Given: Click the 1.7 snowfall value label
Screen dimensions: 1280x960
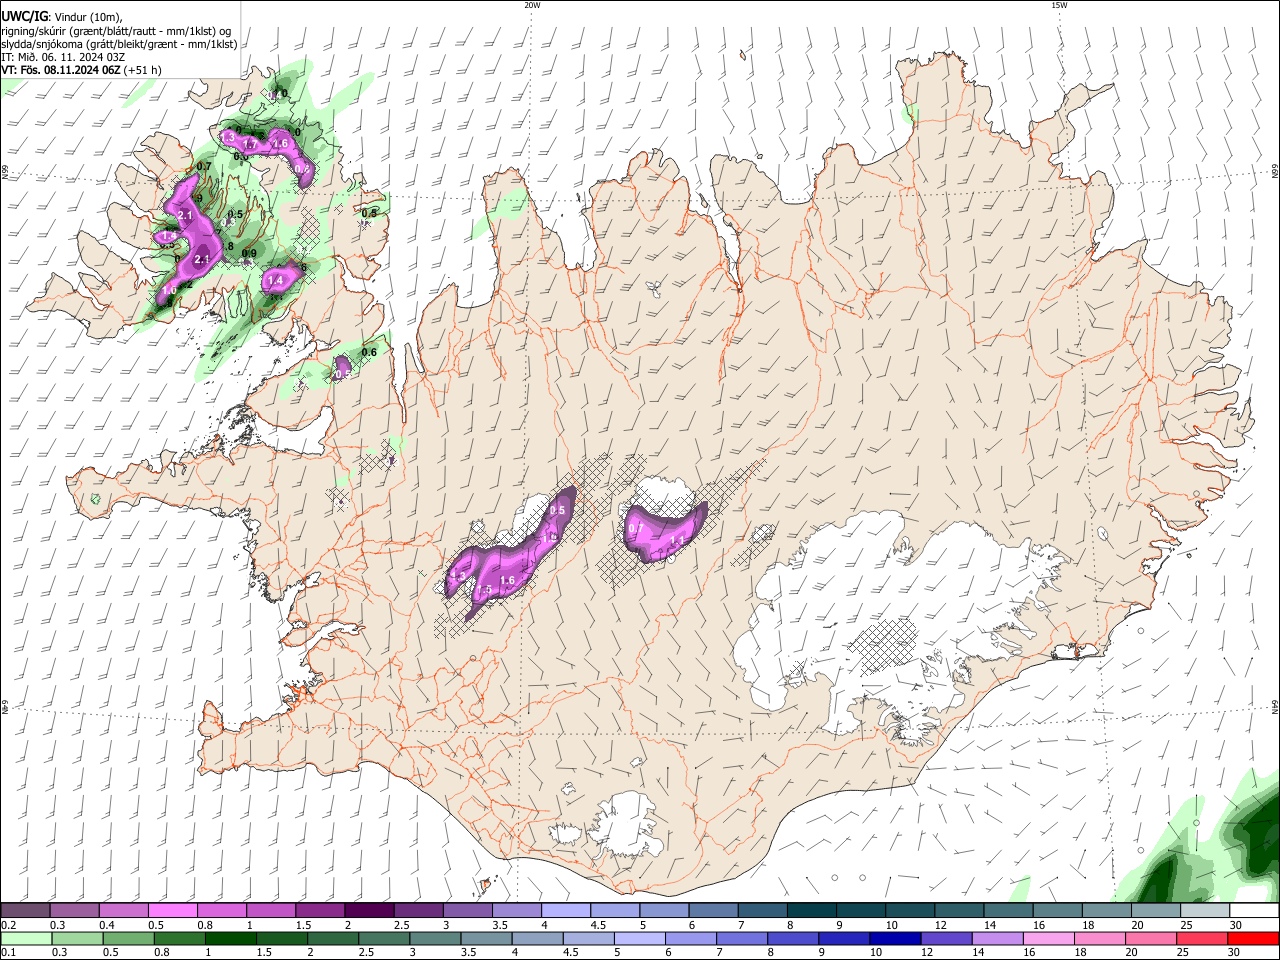Looking at the screenshot, I should coord(250,144).
